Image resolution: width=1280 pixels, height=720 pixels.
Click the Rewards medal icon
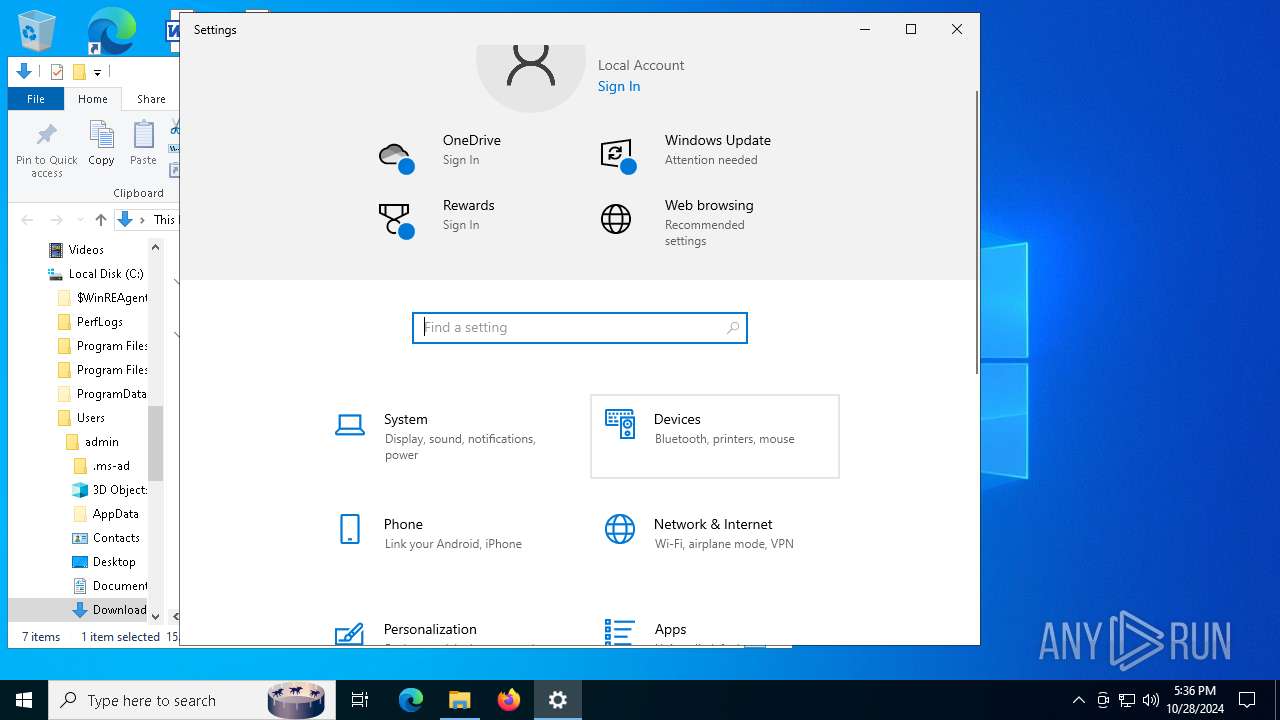coord(396,221)
